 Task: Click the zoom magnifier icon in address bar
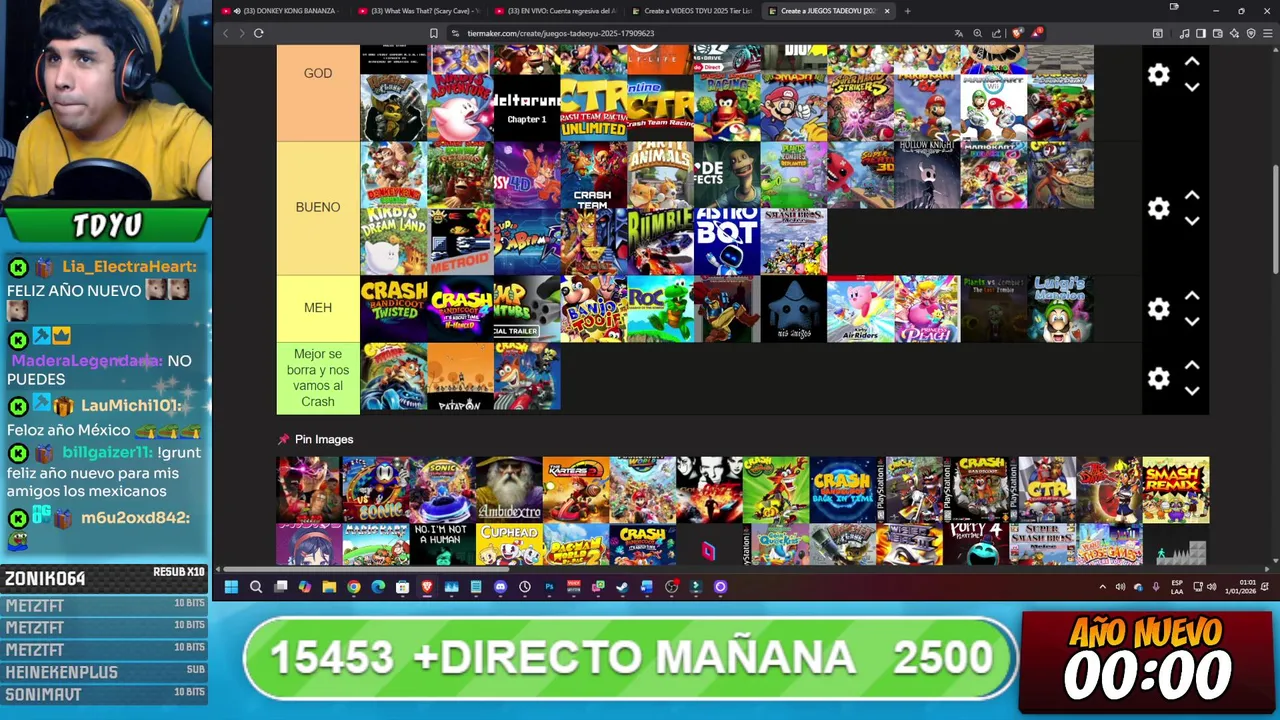(978, 33)
